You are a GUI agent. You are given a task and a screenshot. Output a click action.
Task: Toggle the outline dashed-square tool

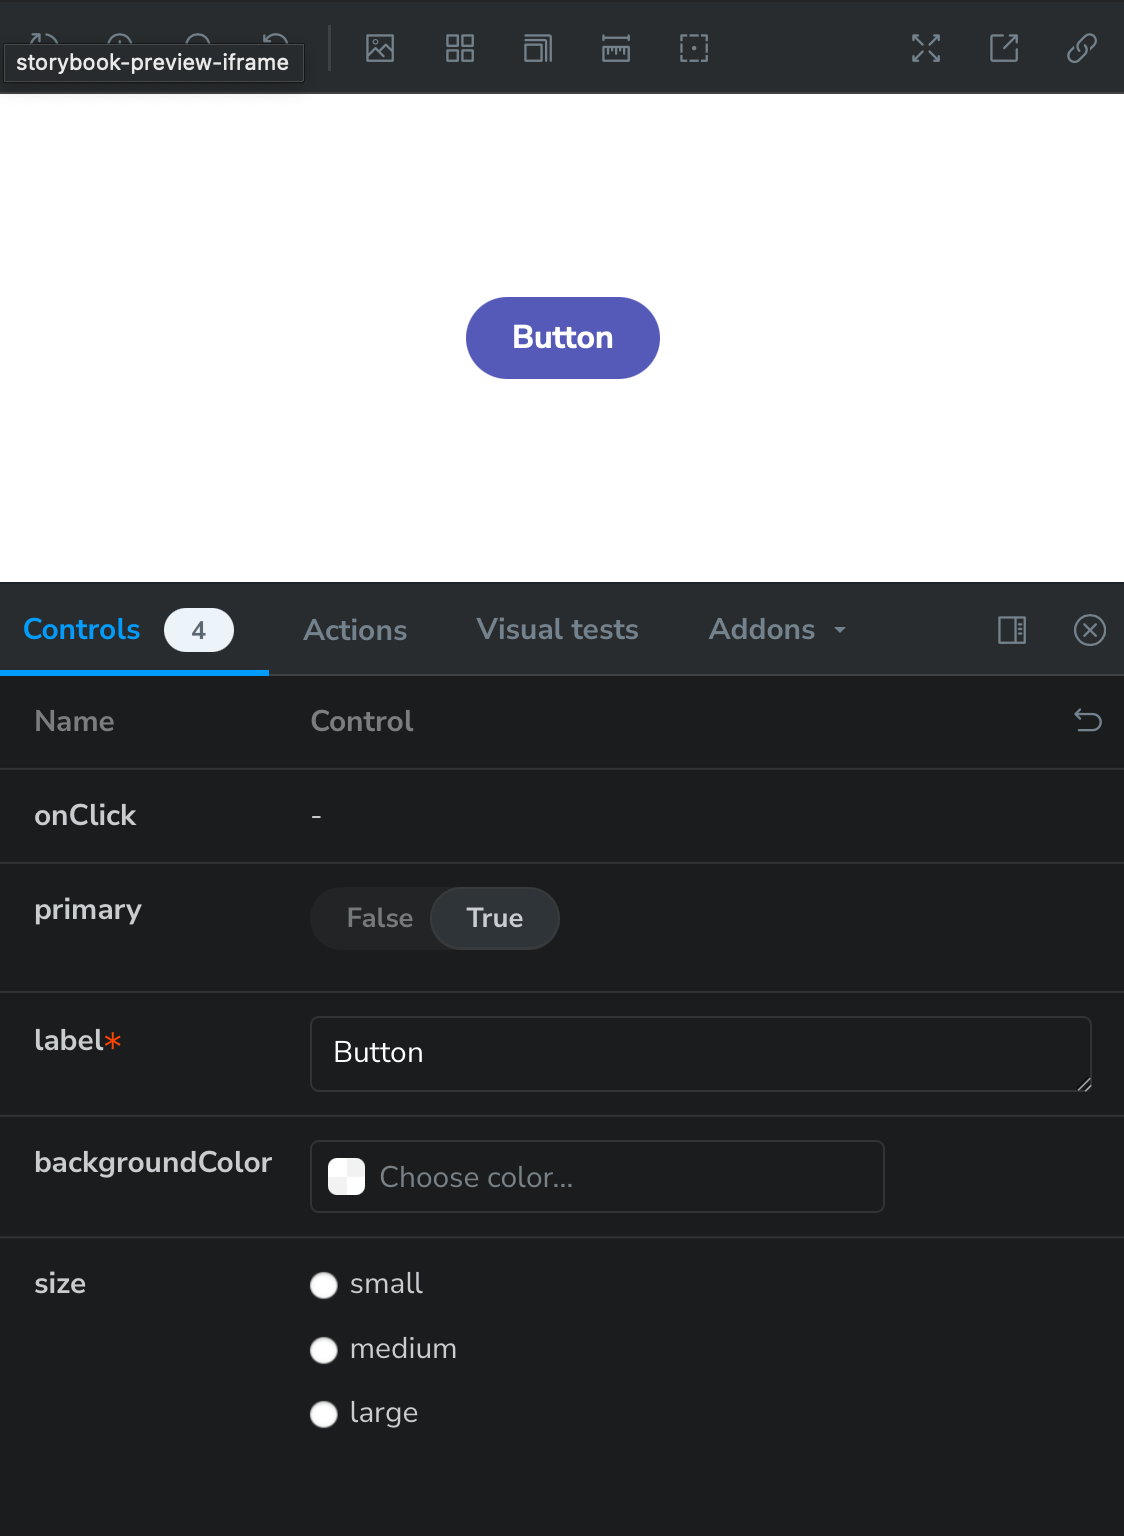694,48
